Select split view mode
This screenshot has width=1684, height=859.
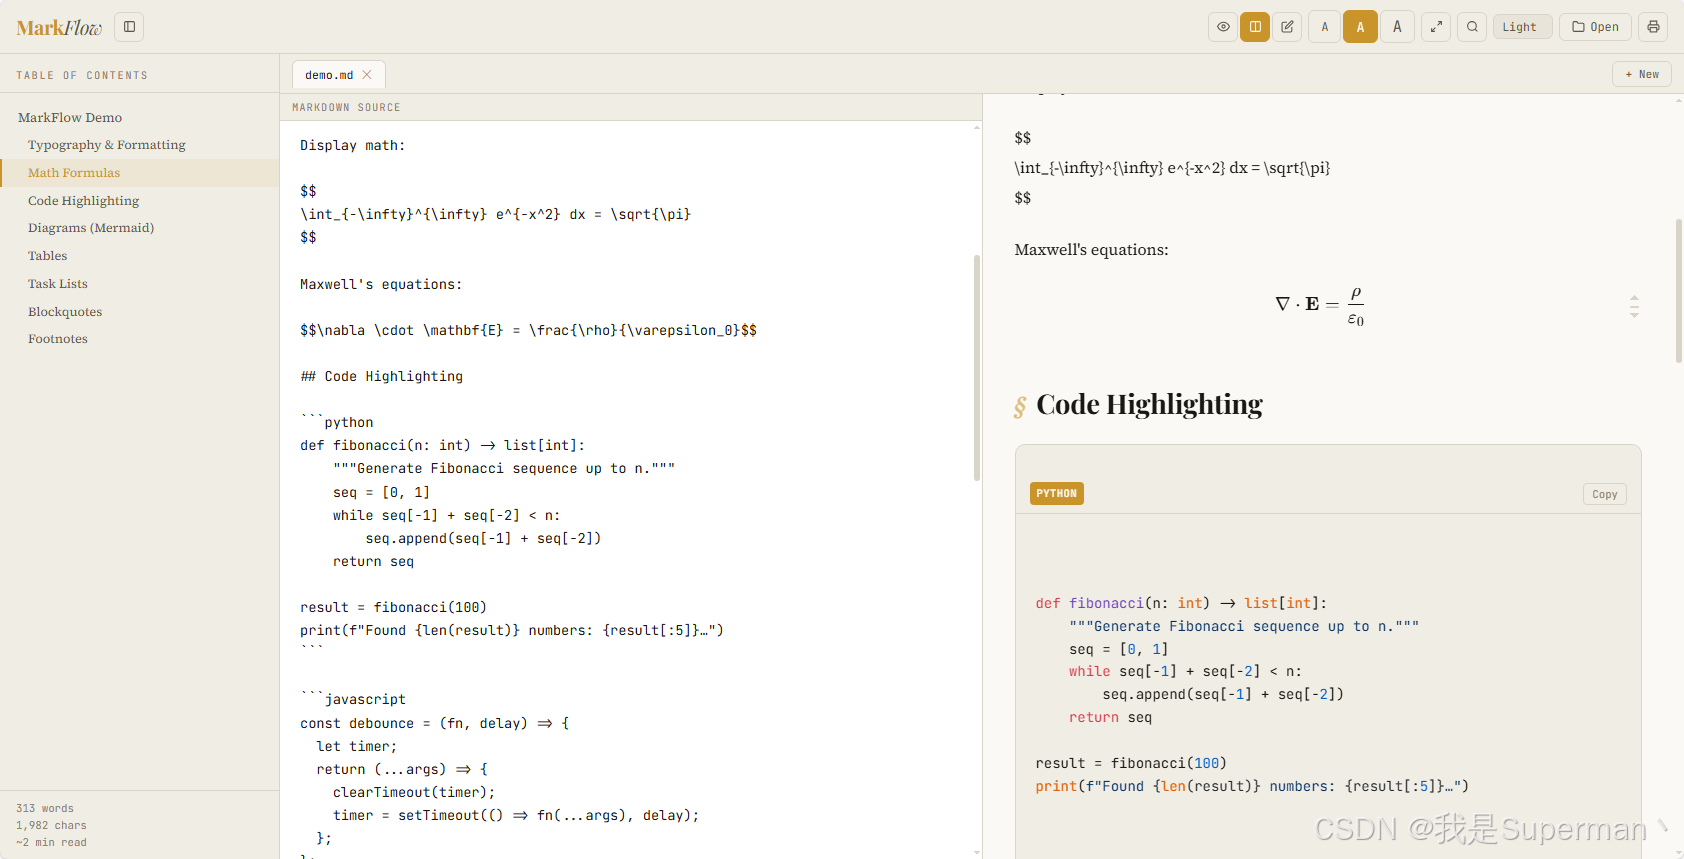tap(1255, 27)
